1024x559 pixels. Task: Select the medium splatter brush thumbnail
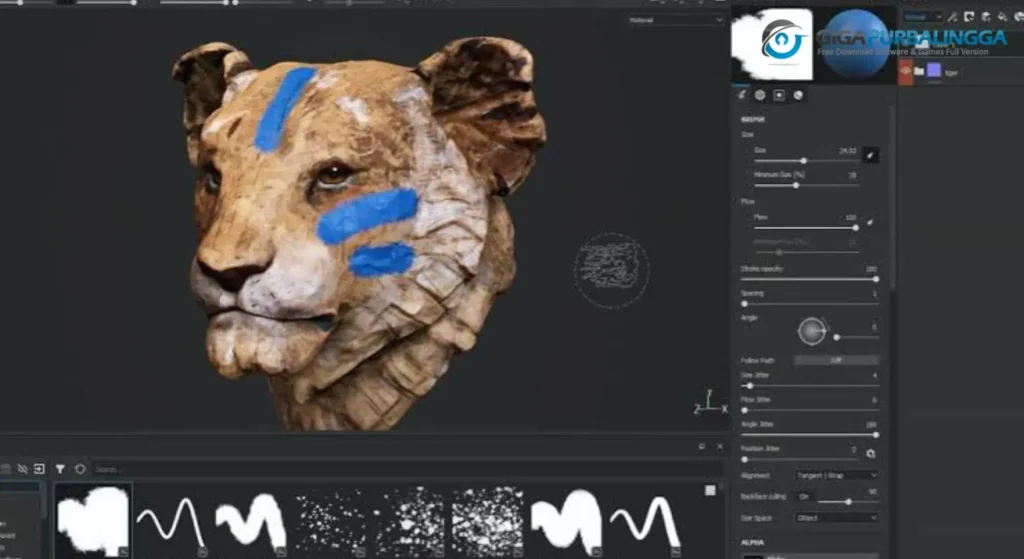[x=409, y=520]
